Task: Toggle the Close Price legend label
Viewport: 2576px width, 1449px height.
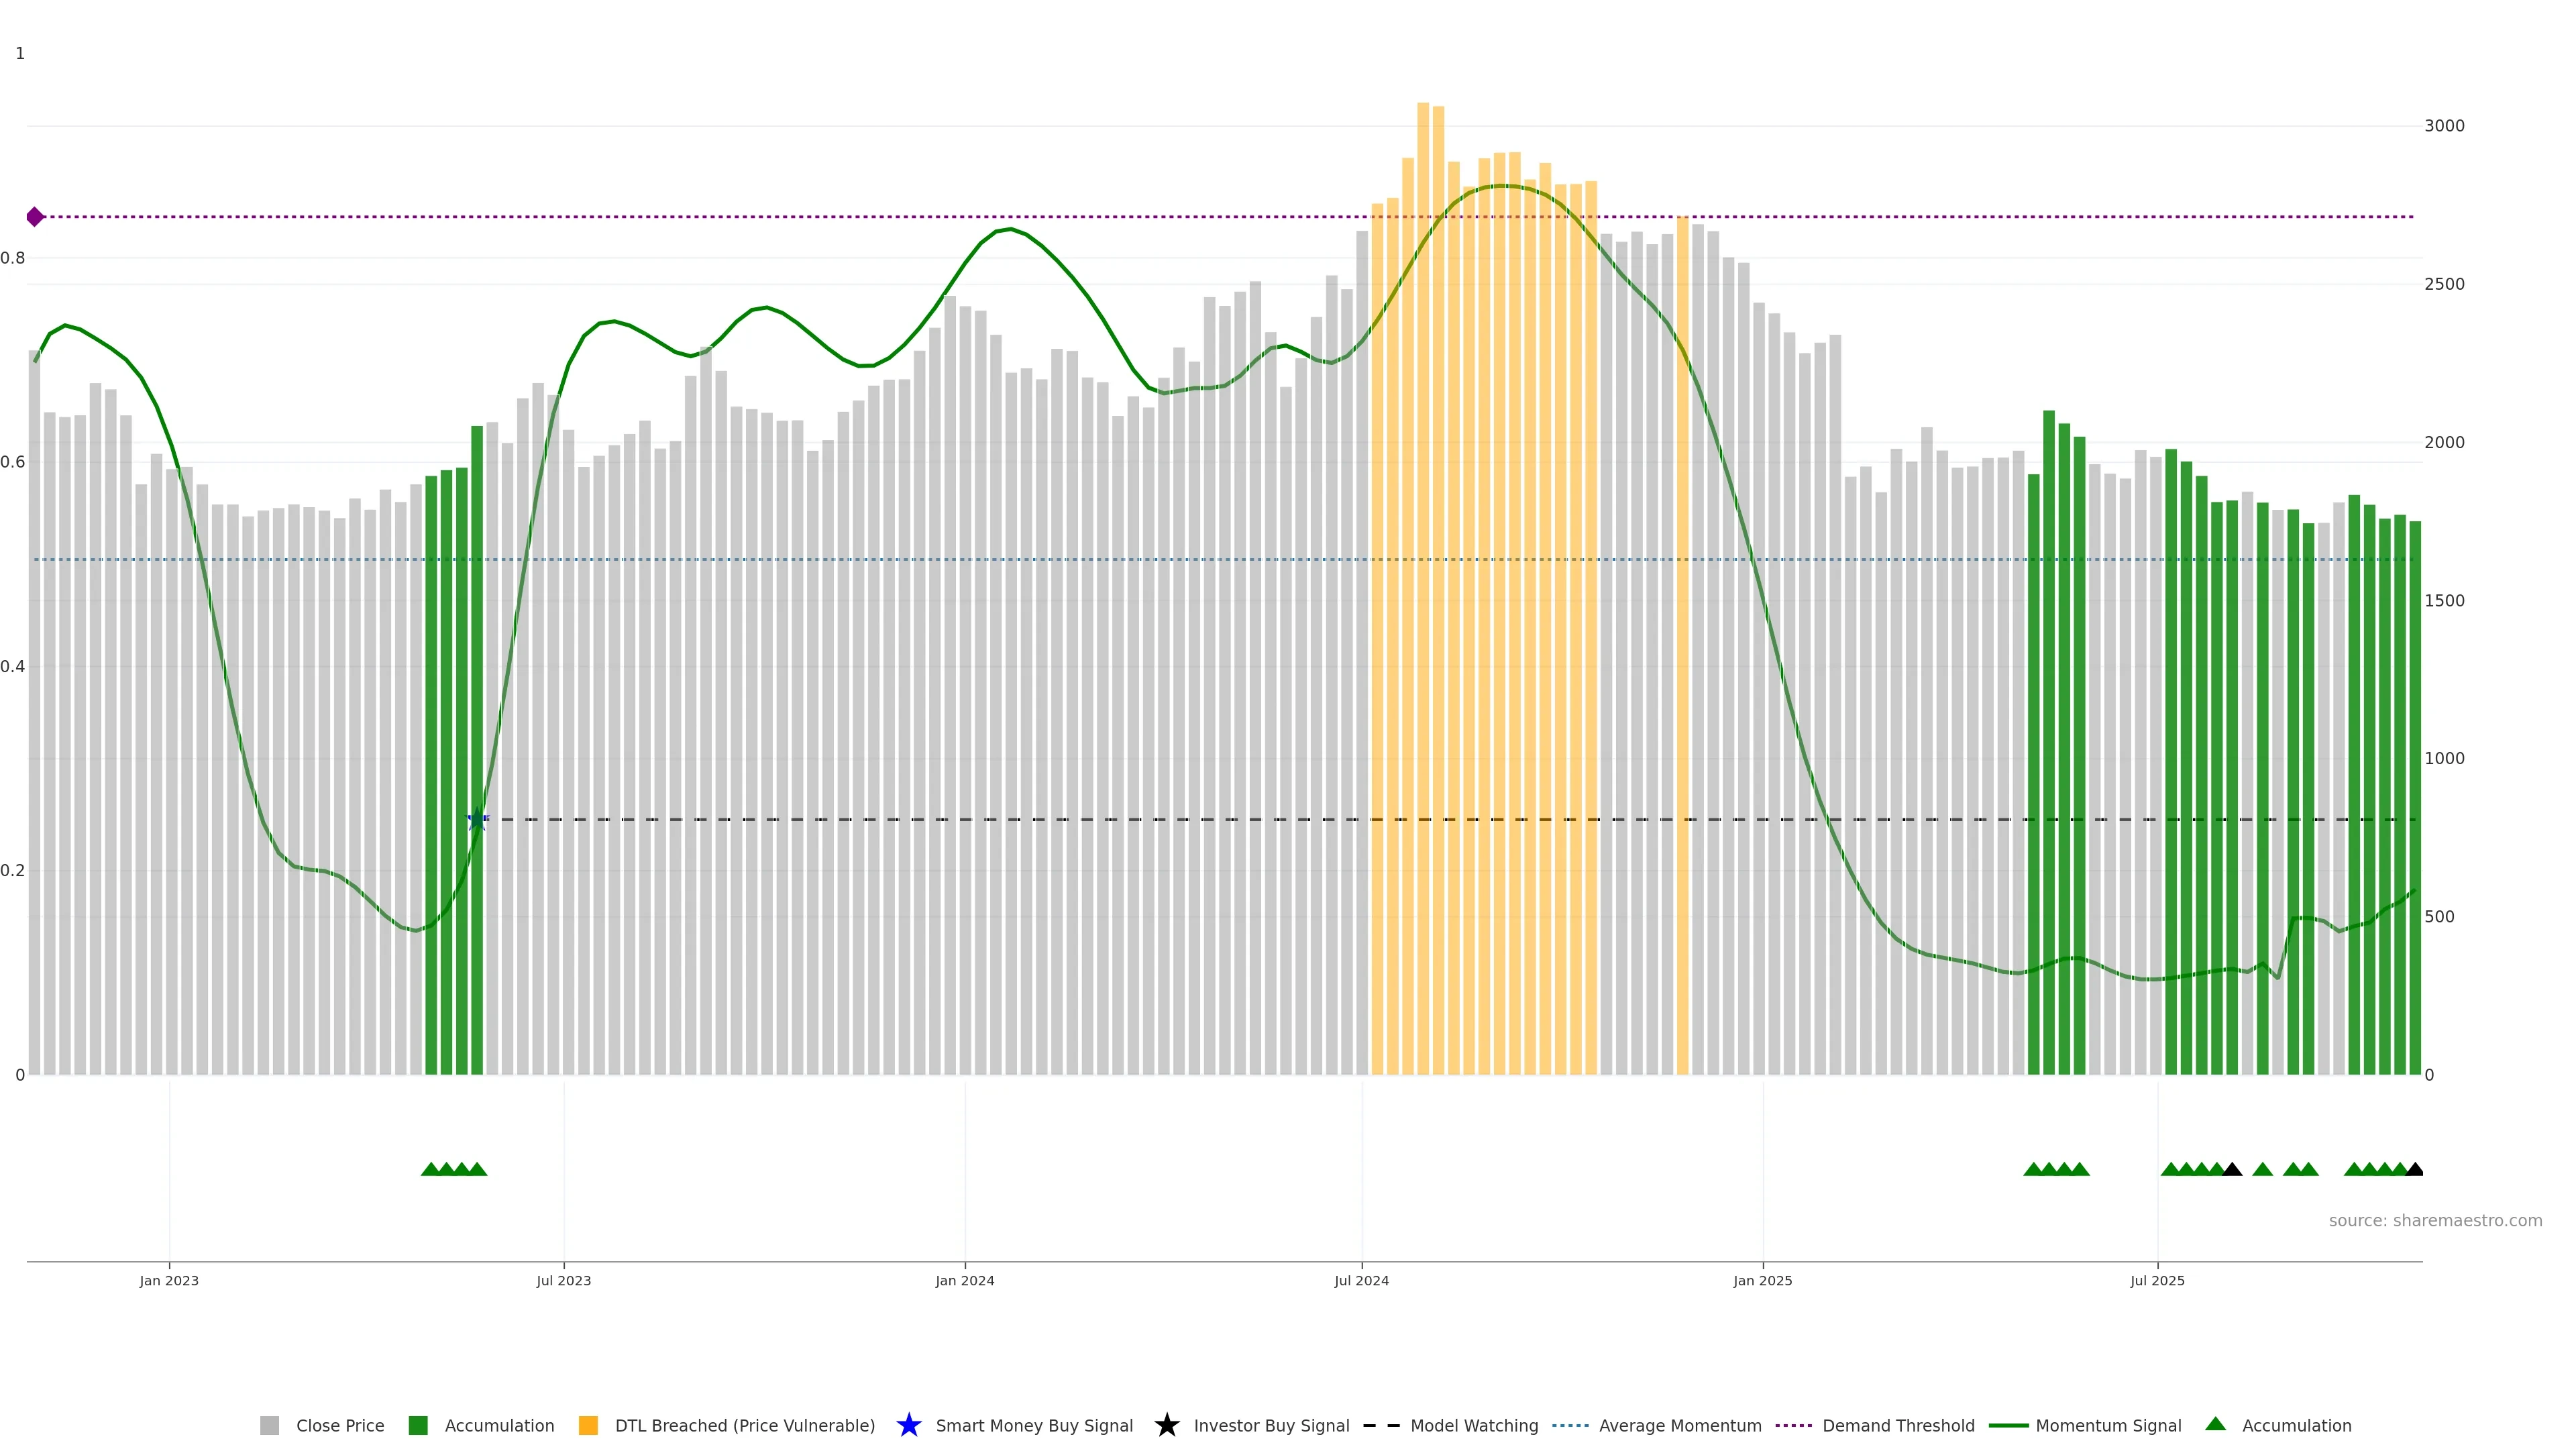Action: [340, 1425]
